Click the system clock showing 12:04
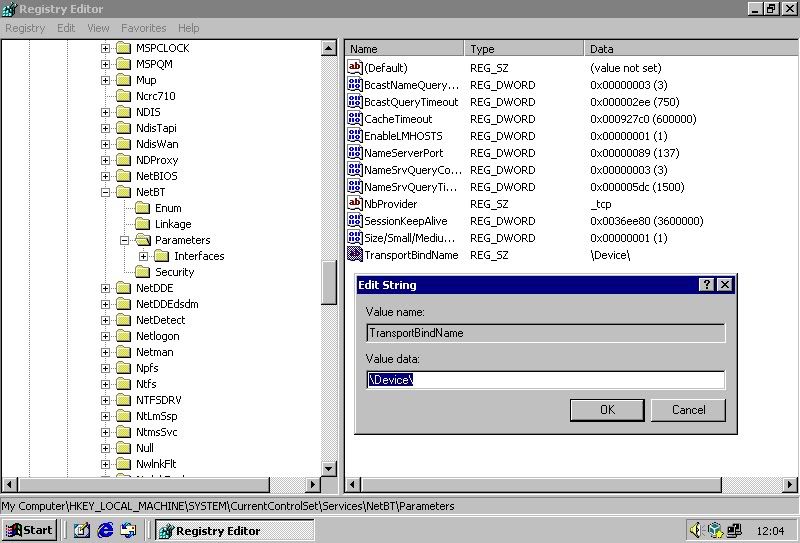The image size is (800, 543). point(770,531)
